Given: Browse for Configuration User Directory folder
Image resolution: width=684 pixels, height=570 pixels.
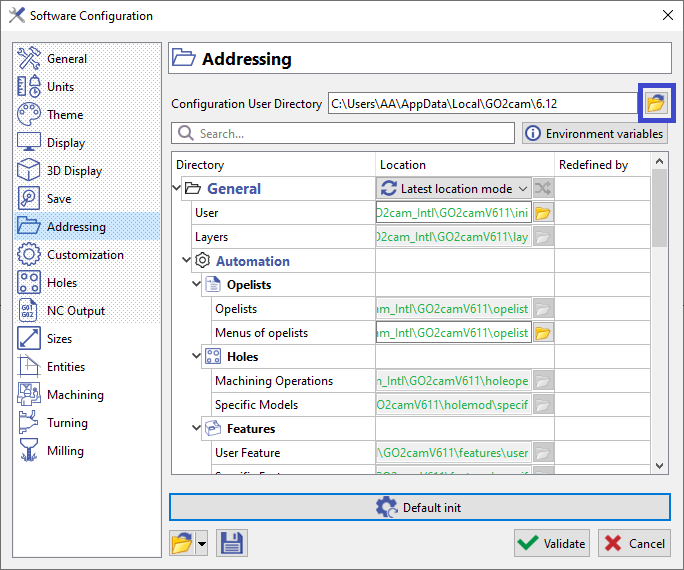Looking at the screenshot, I should pos(656,102).
